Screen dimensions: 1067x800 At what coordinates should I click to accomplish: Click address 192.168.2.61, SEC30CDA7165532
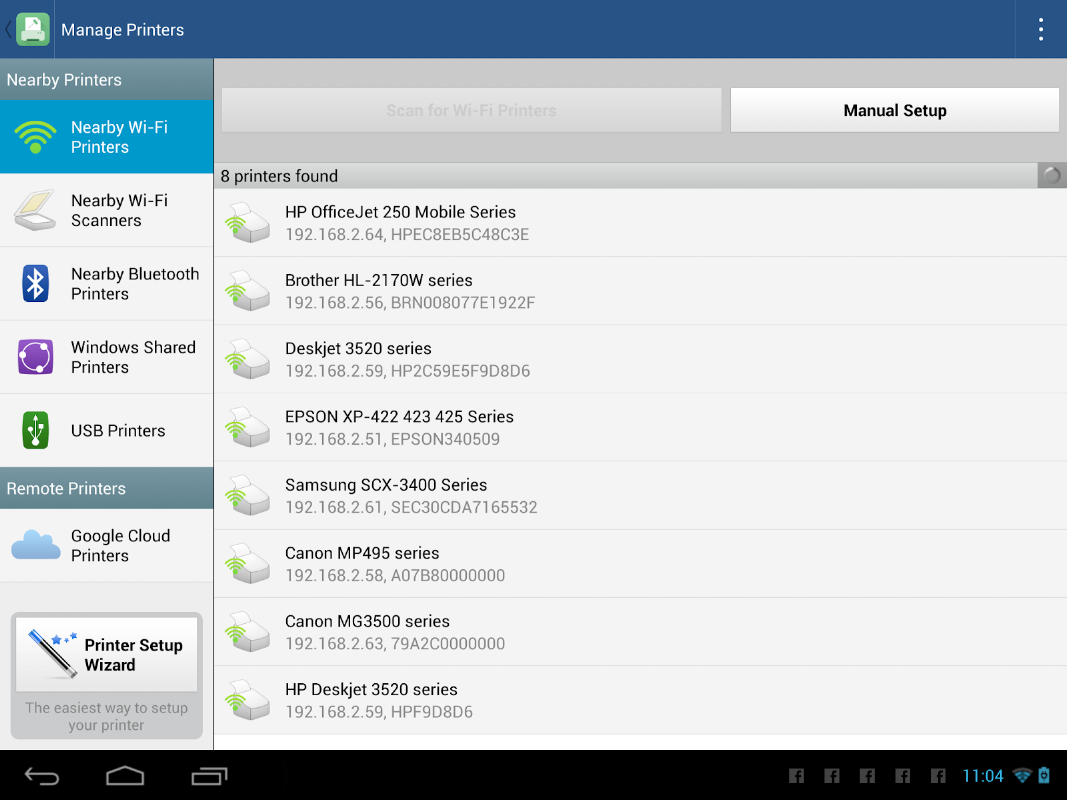pyautogui.click(x=411, y=507)
